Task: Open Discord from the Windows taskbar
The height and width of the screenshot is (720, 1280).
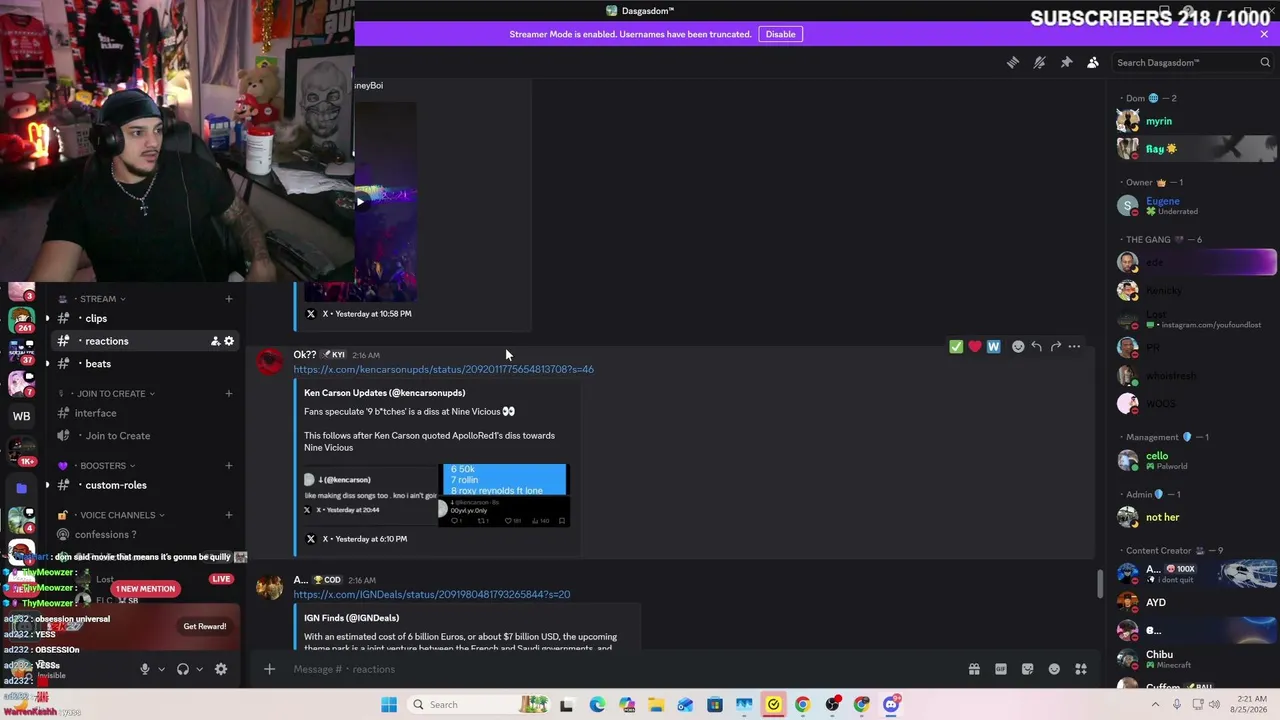Action: click(x=891, y=704)
